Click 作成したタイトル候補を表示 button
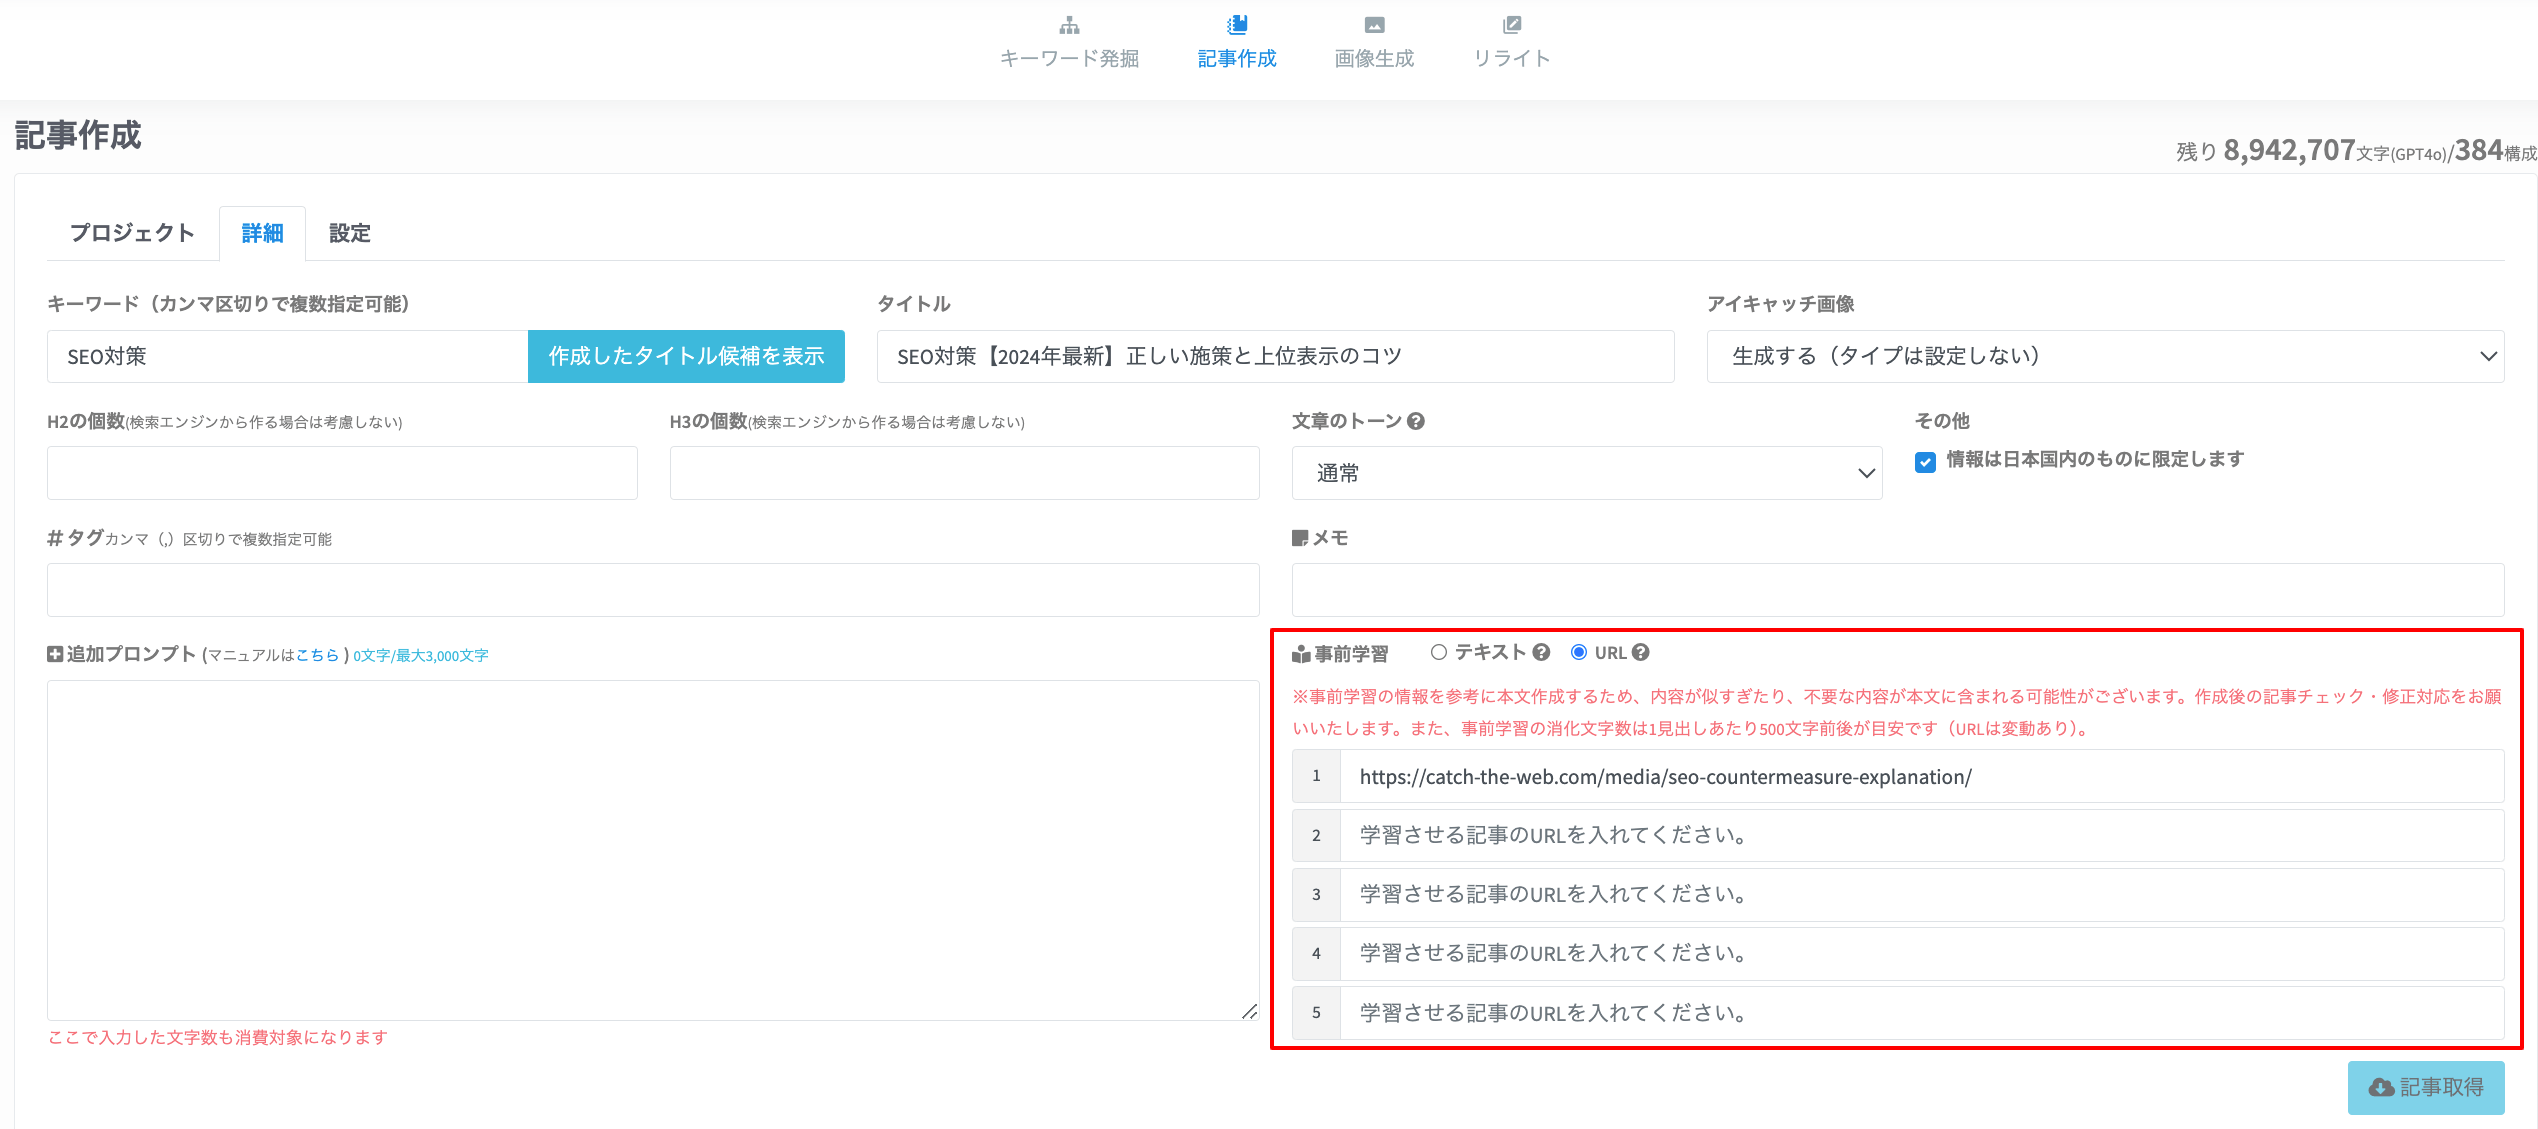The width and height of the screenshot is (2538, 1129). pos(686,357)
